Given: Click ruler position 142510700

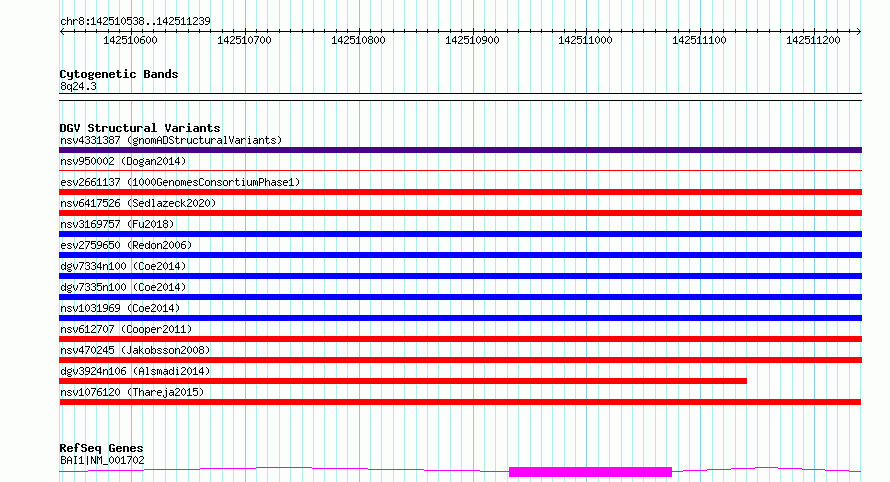Looking at the screenshot, I should [x=245, y=40].
